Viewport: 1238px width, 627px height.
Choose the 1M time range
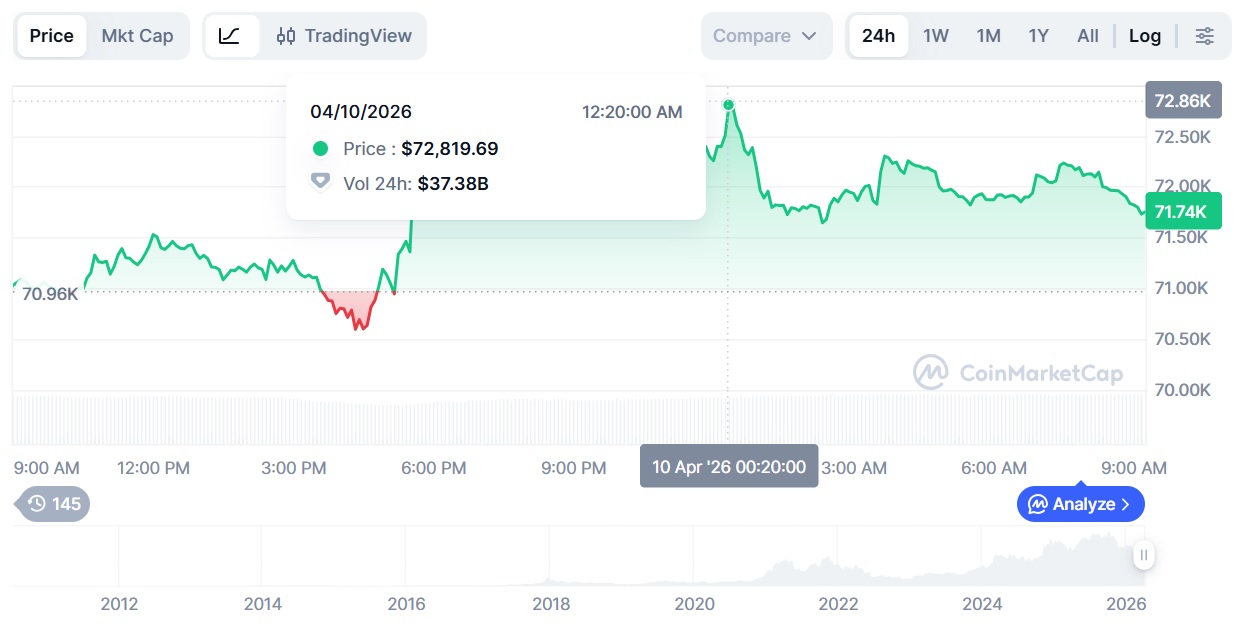[x=988, y=36]
